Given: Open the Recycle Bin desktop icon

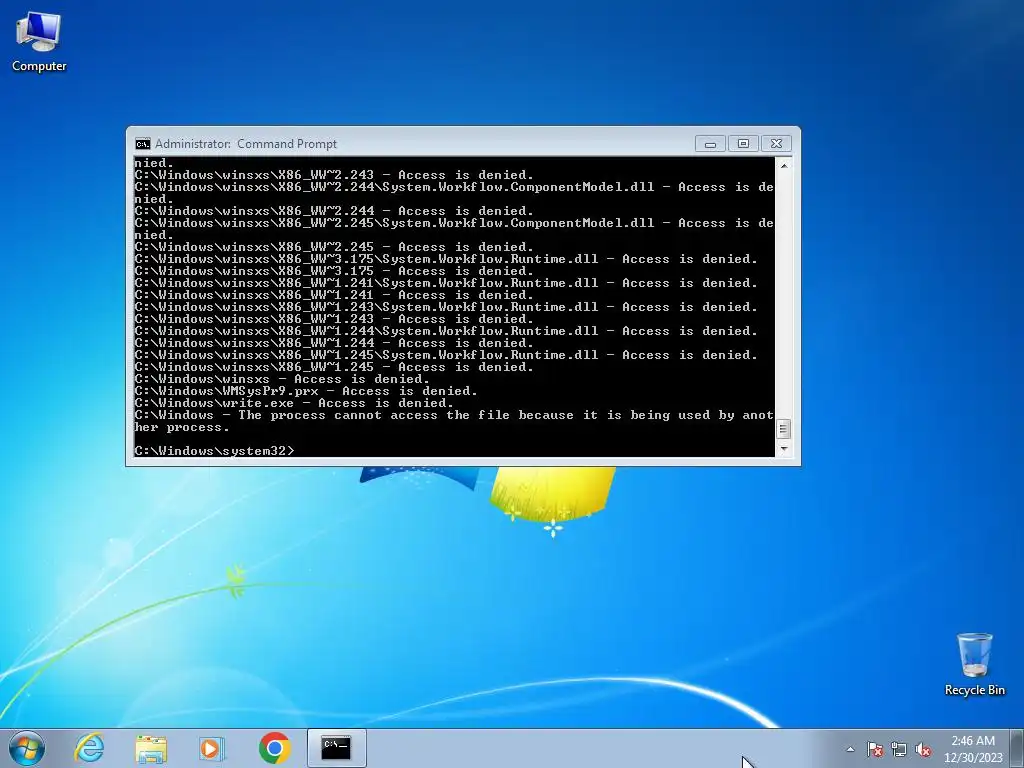Looking at the screenshot, I should pyautogui.click(x=974, y=664).
